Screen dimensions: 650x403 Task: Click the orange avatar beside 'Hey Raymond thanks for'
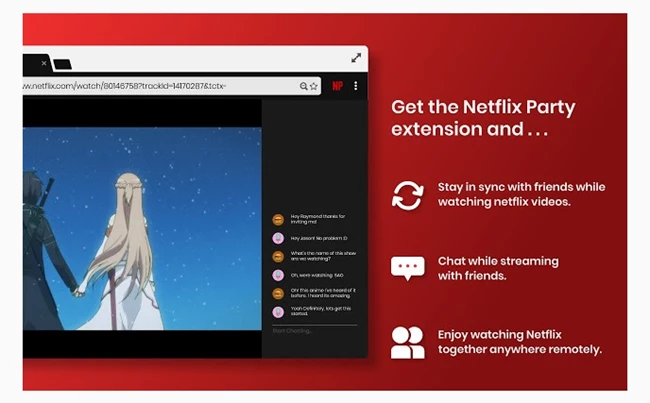[x=278, y=220]
